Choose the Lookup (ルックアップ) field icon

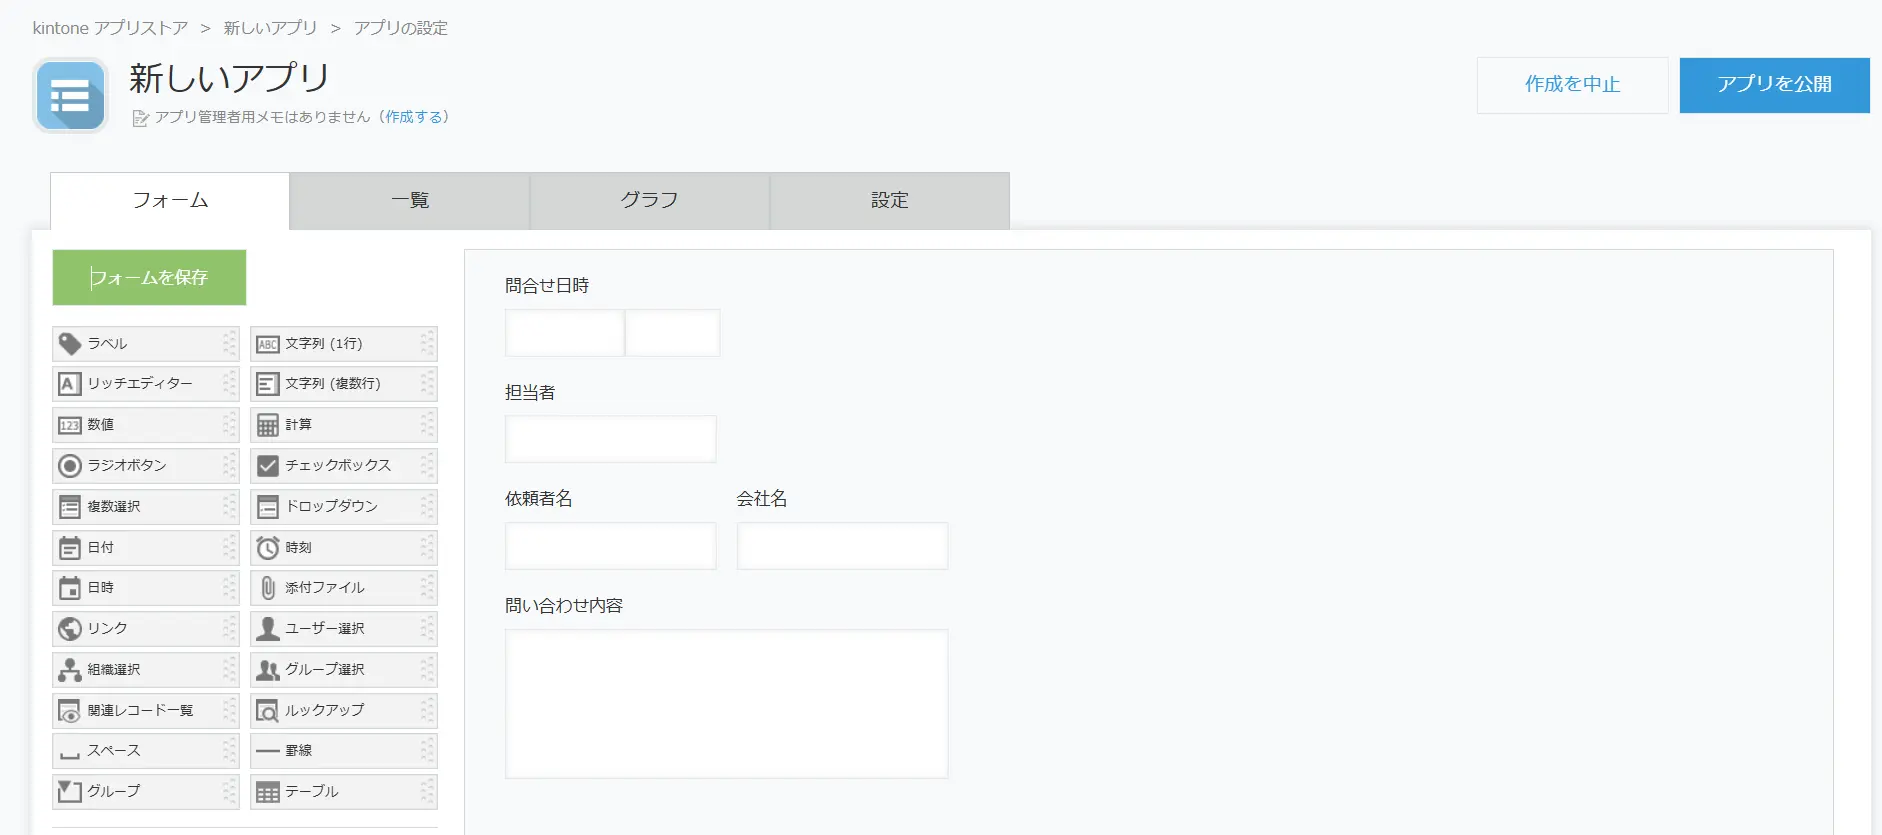pos(267,711)
